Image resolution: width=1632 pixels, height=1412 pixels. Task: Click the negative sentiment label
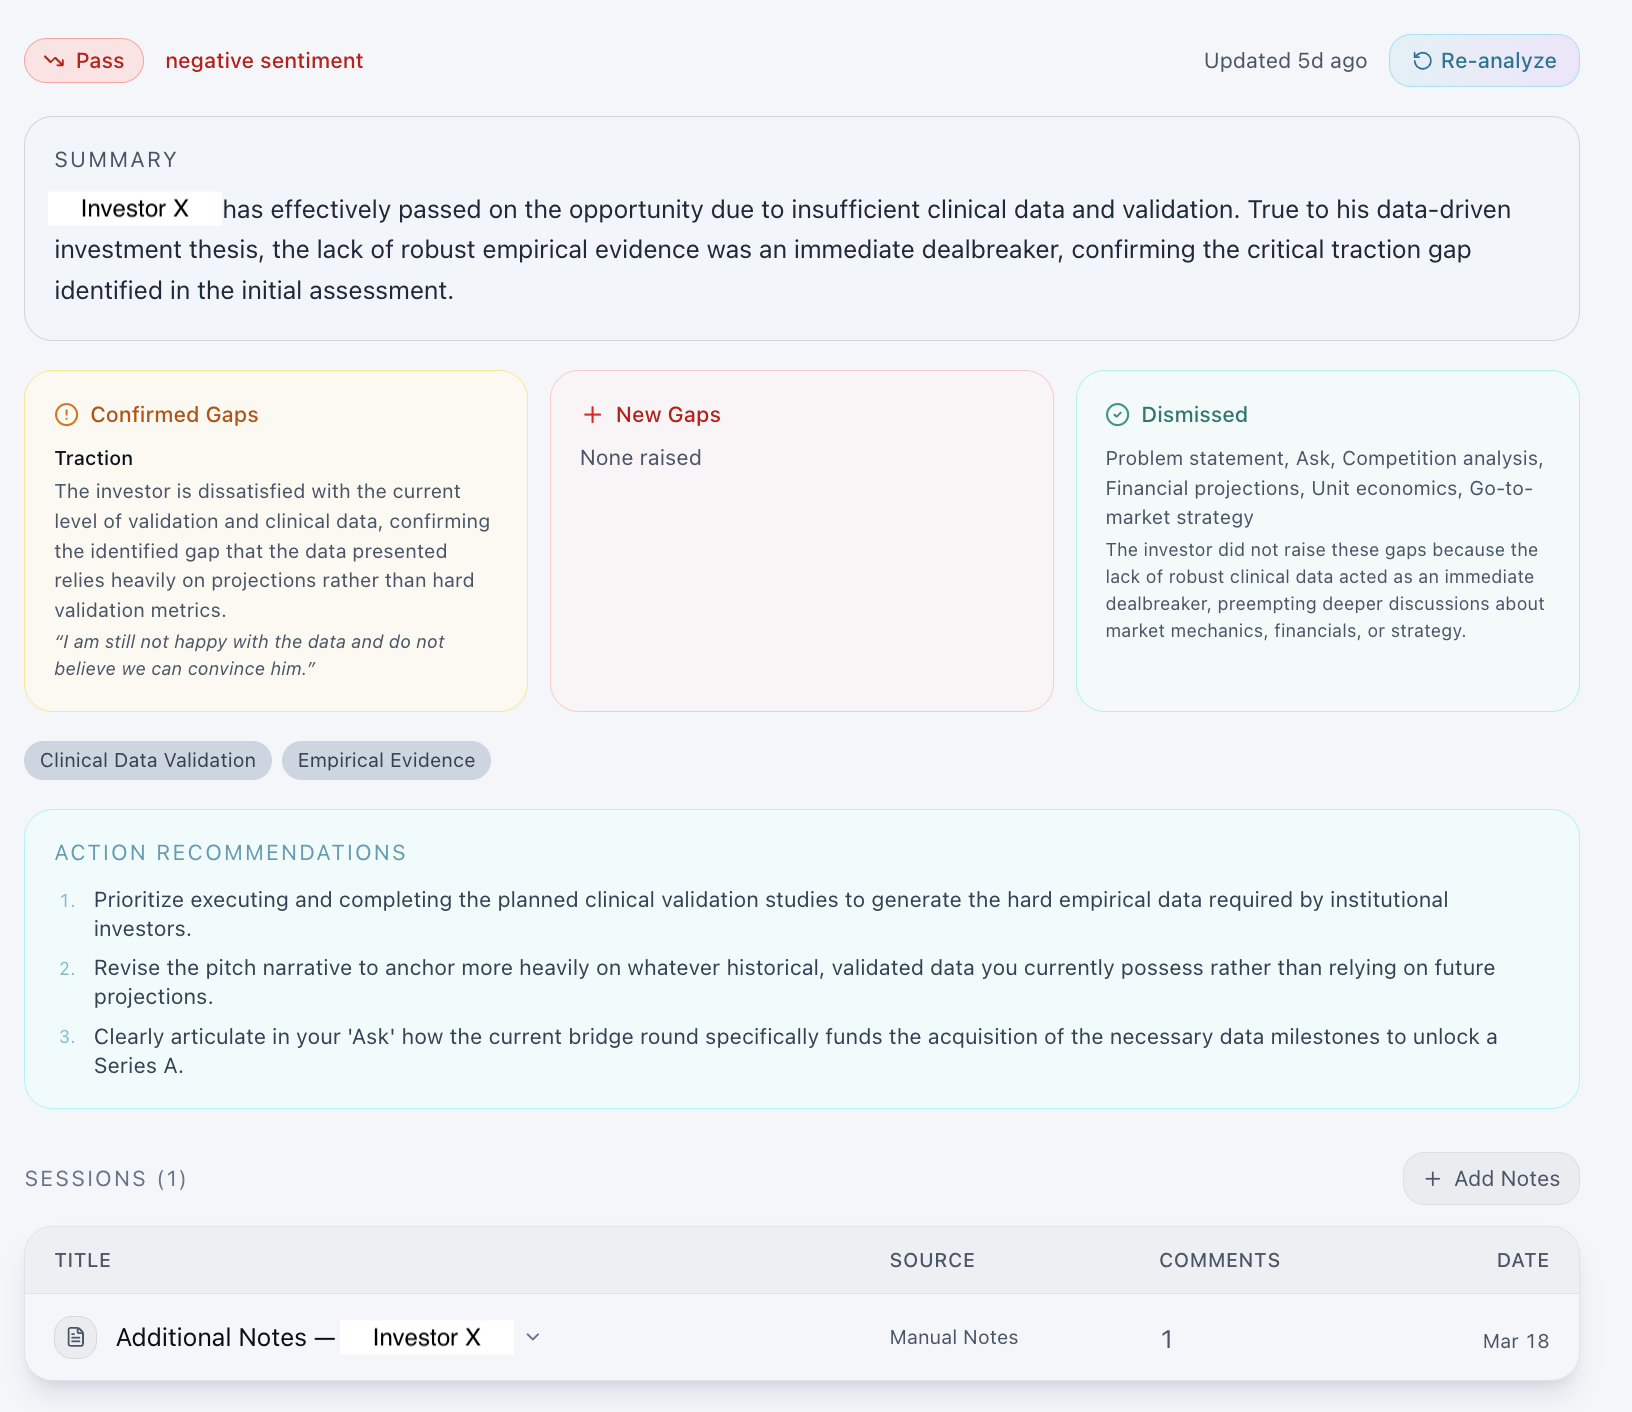coord(264,60)
